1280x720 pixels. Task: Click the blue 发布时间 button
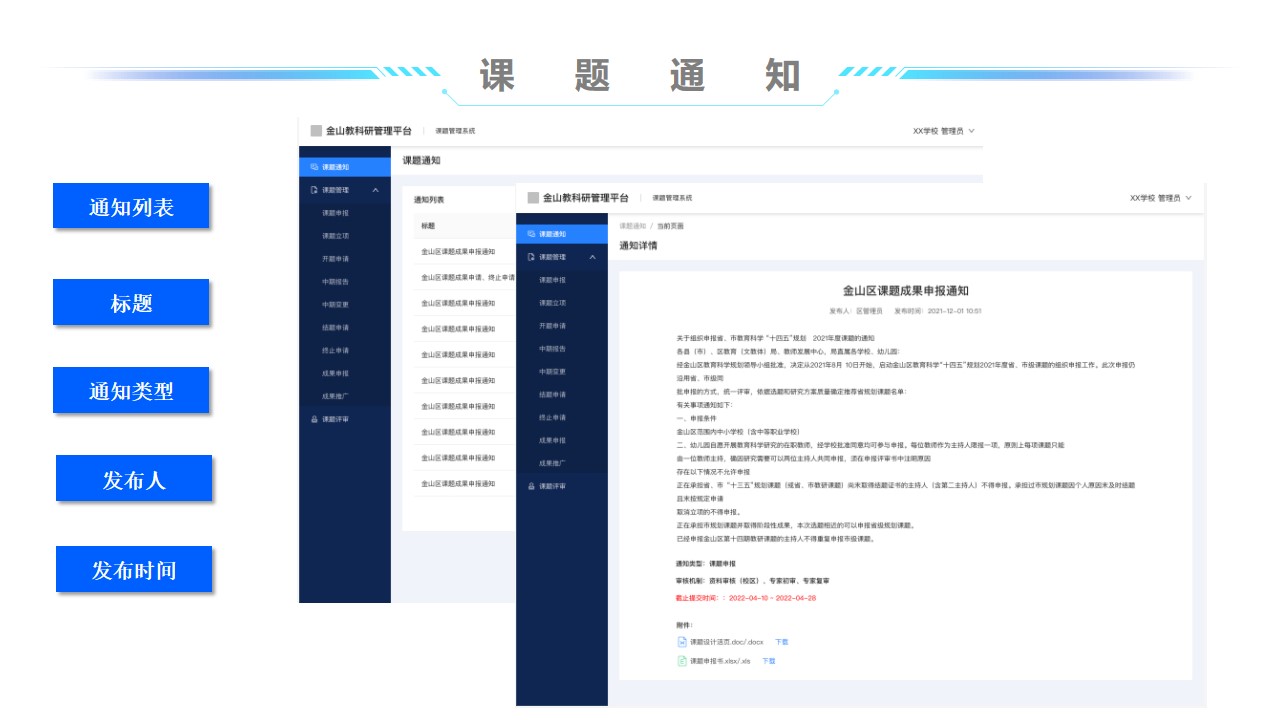point(134,570)
